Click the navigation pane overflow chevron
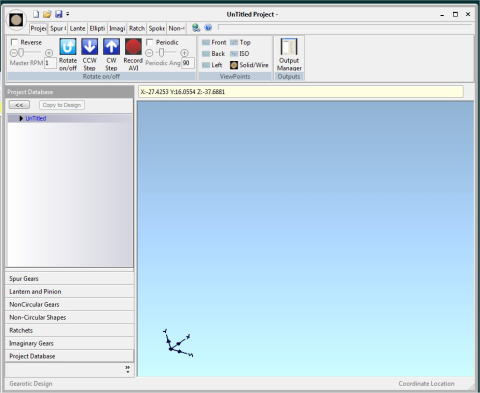The image size is (480, 393). 128,369
